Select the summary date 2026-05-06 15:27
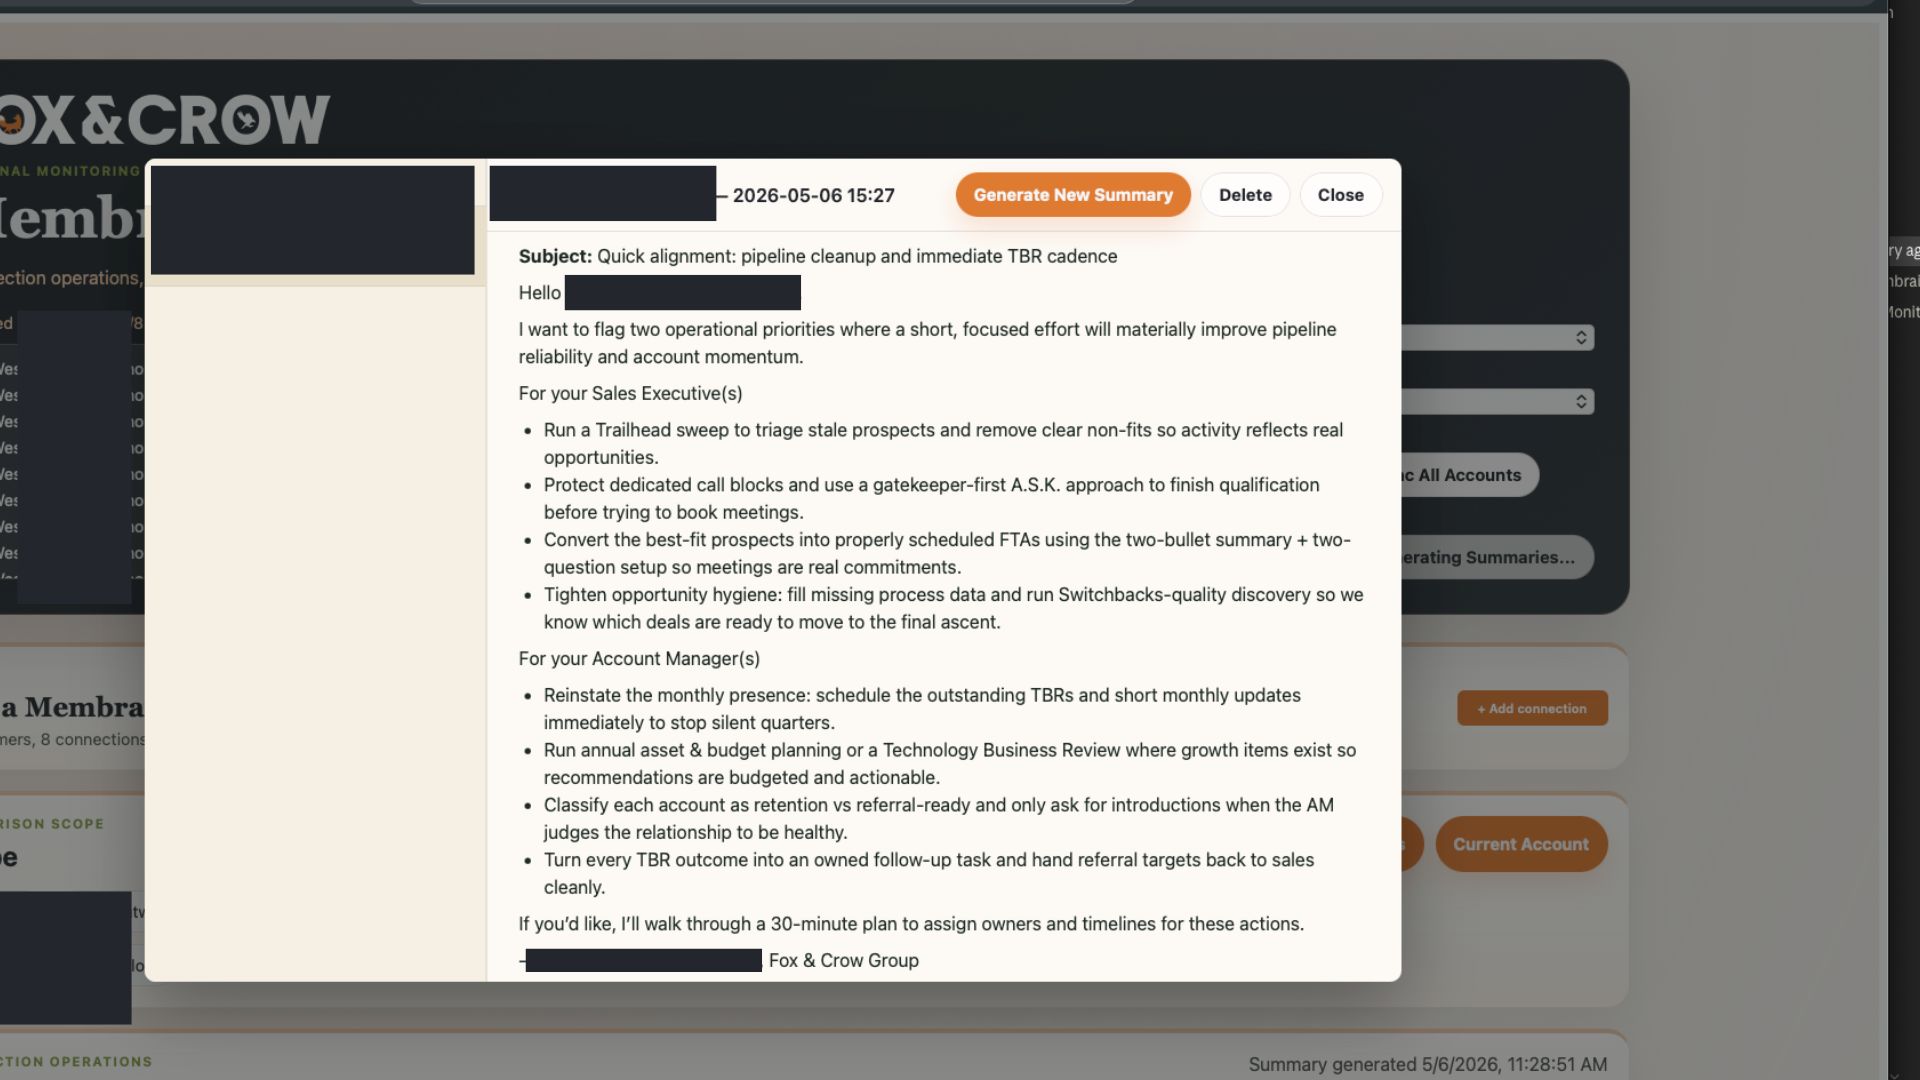This screenshot has height=1080, width=1920. (x=813, y=195)
